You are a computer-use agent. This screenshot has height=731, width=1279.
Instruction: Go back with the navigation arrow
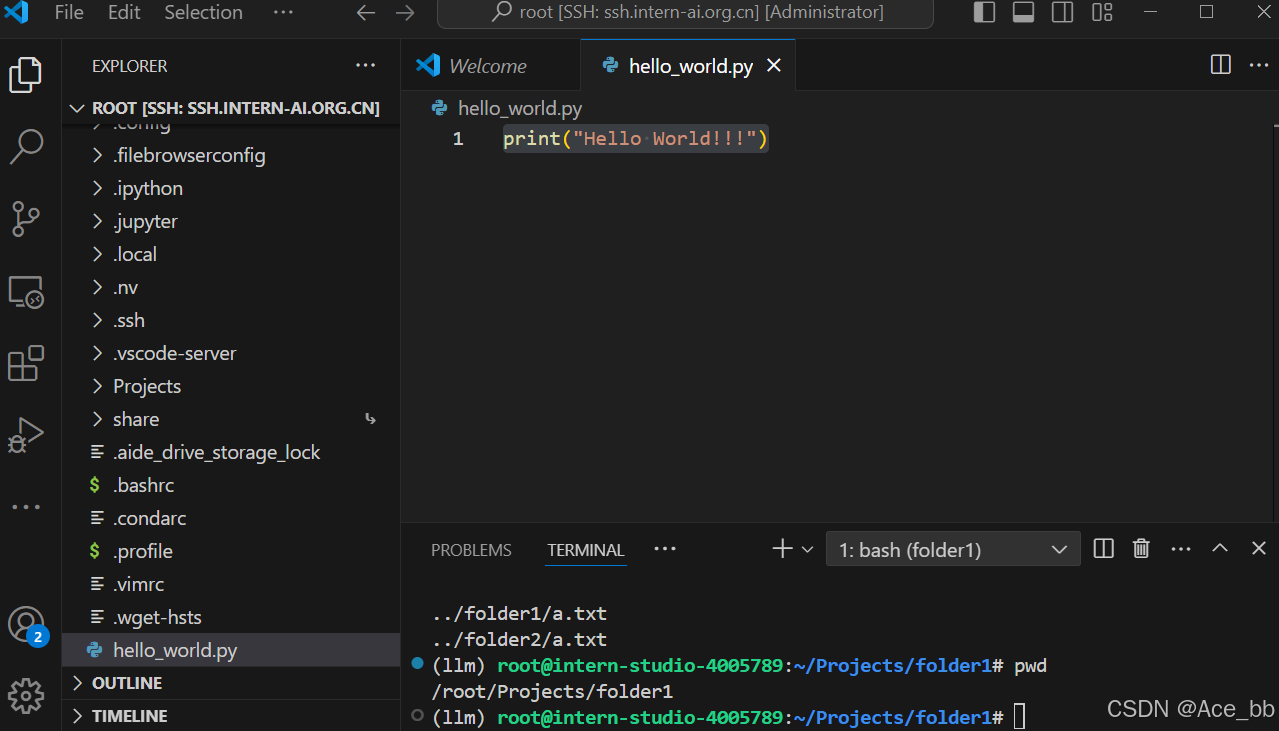[366, 13]
